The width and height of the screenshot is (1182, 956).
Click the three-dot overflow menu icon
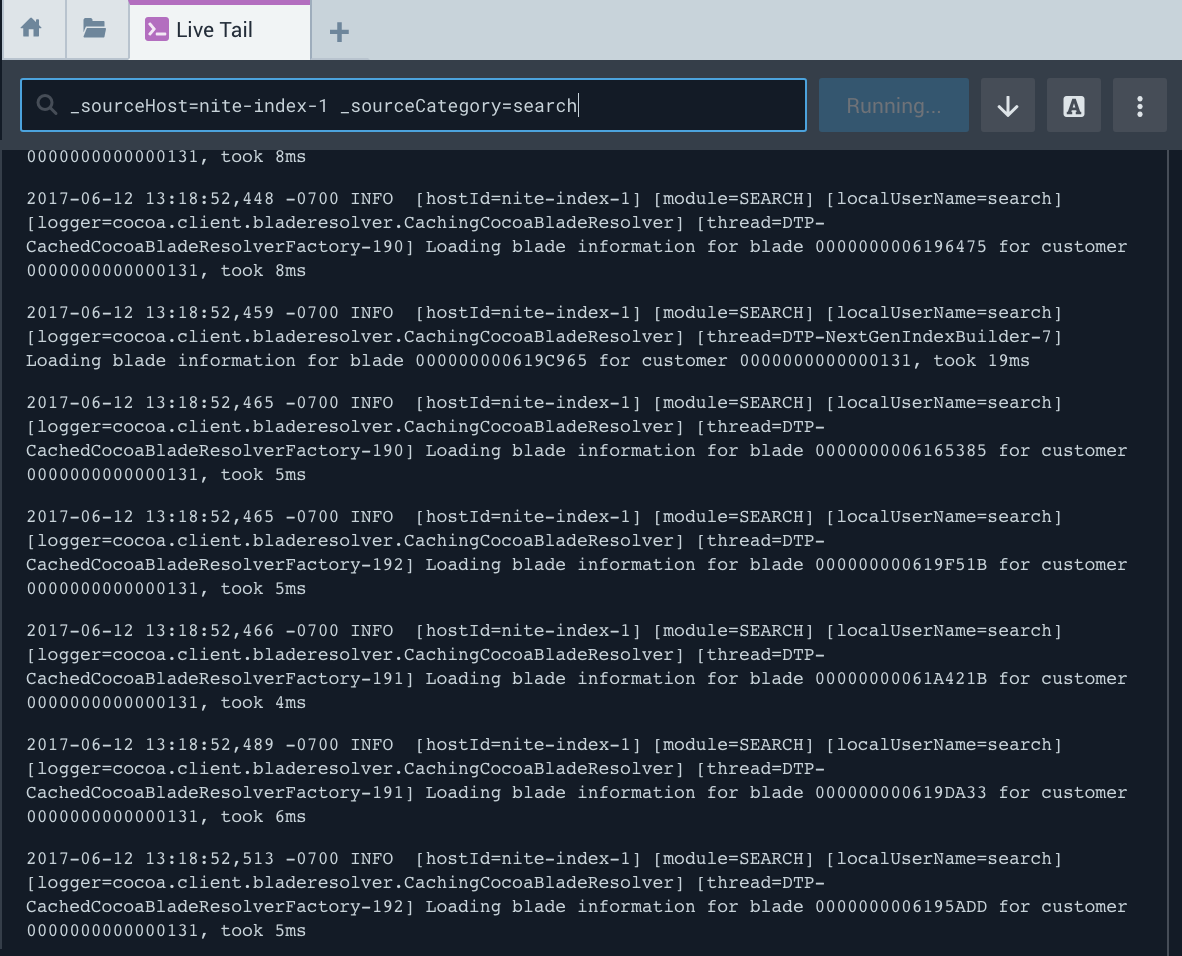tap(1139, 104)
